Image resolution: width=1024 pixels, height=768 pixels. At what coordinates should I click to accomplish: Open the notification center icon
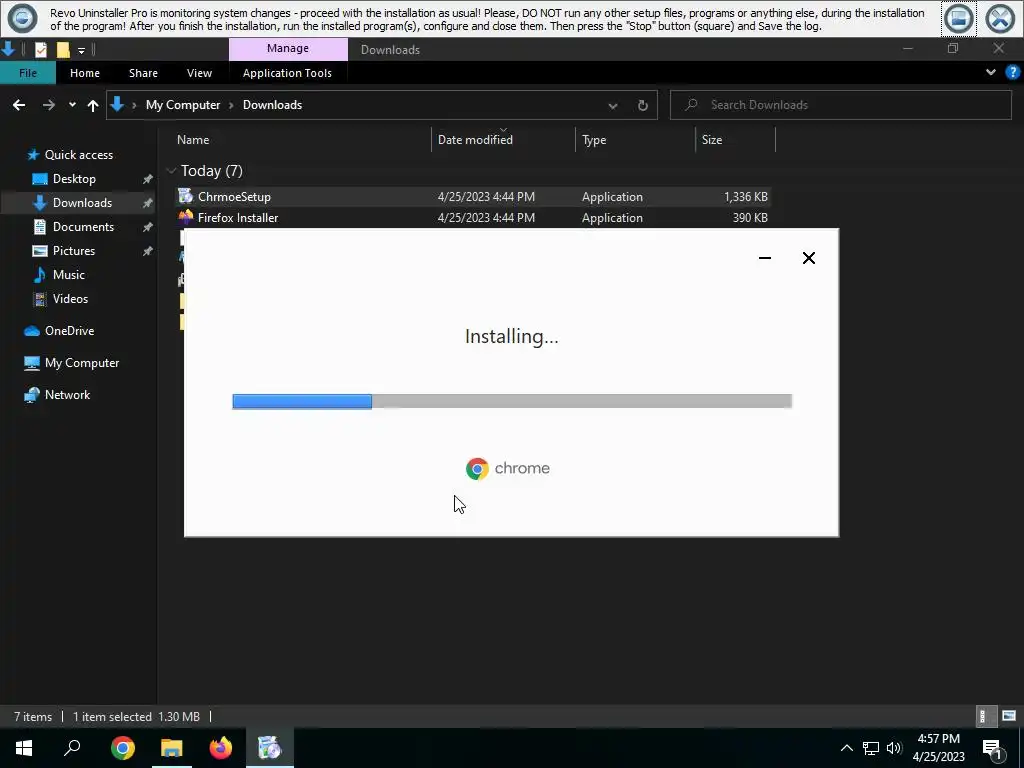pyautogui.click(x=992, y=748)
